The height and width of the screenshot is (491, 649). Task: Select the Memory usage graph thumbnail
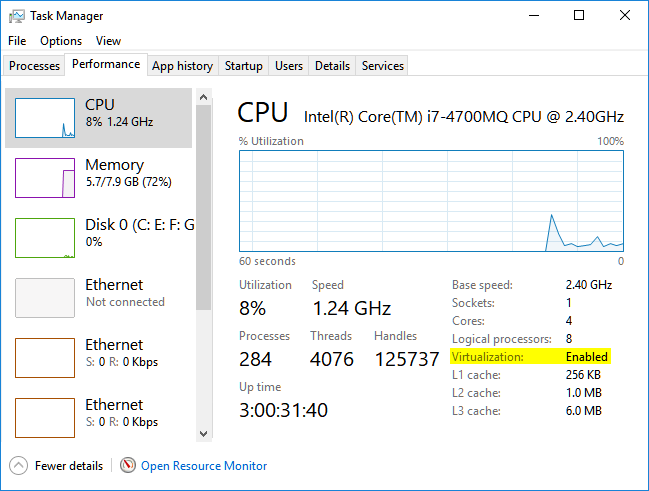(45, 178)
